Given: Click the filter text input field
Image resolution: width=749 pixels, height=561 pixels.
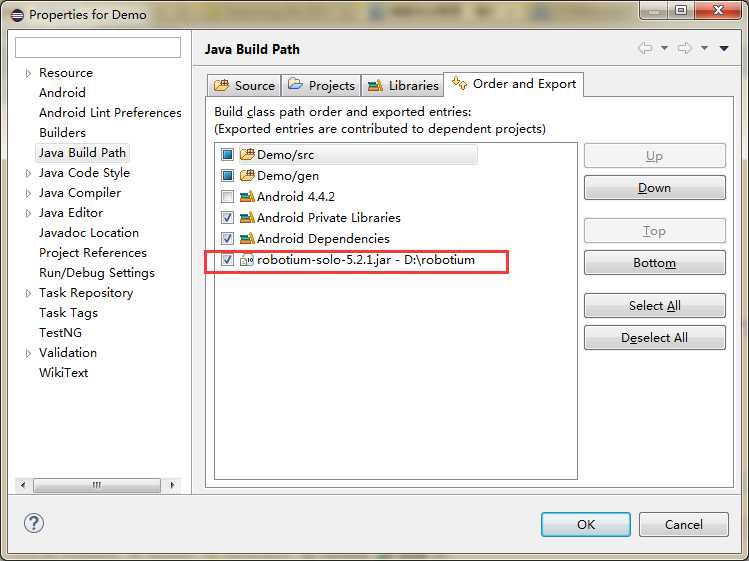Looking at the screenshot, I should [x=98, y=47].
